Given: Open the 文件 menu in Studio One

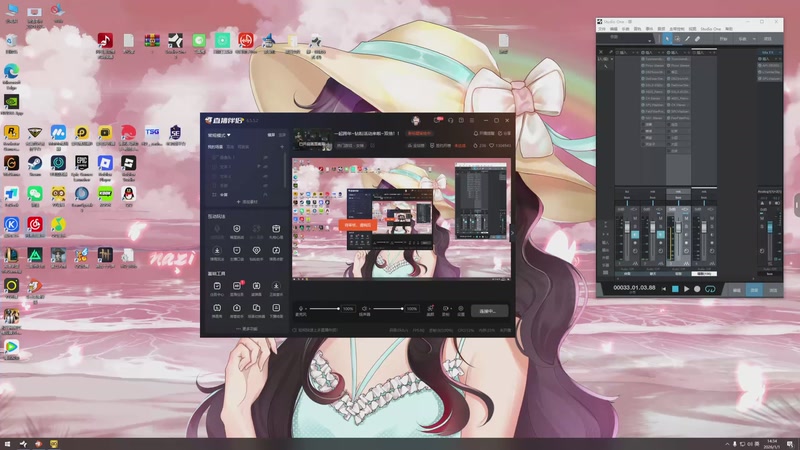Looking at the screenshot, I should [x=602, y=29].
